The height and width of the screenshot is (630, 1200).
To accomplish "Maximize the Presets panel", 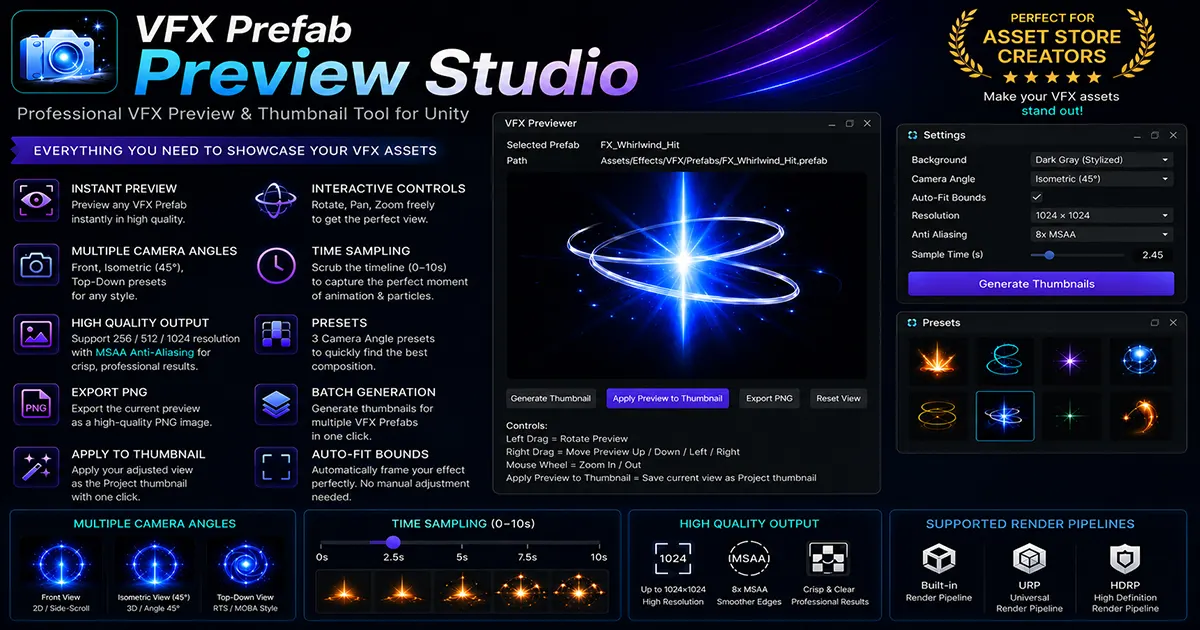I will [x=1154, y=323].
